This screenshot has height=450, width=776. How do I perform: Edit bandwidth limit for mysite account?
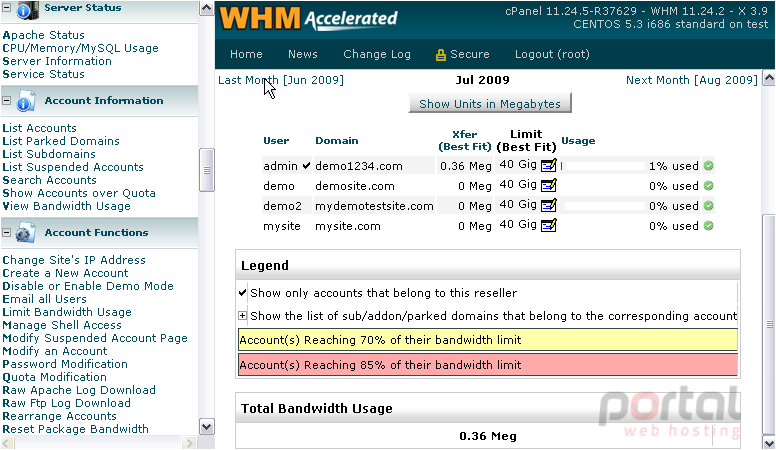click(548, 226)
